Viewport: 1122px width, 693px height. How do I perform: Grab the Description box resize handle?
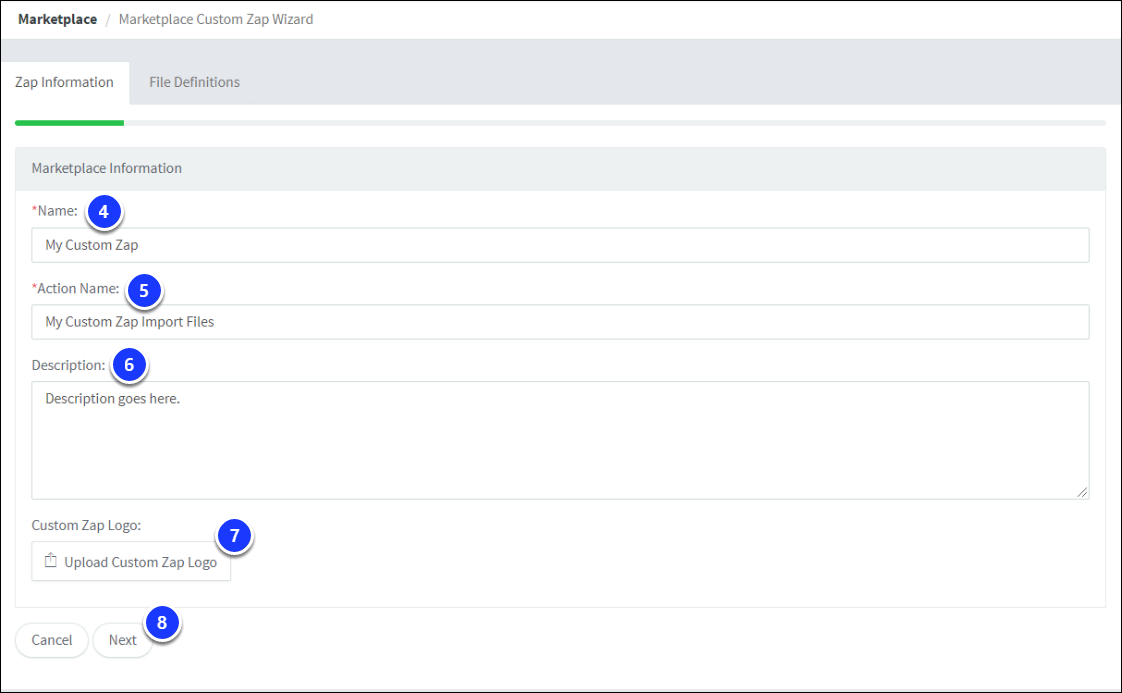(1082, 492)
